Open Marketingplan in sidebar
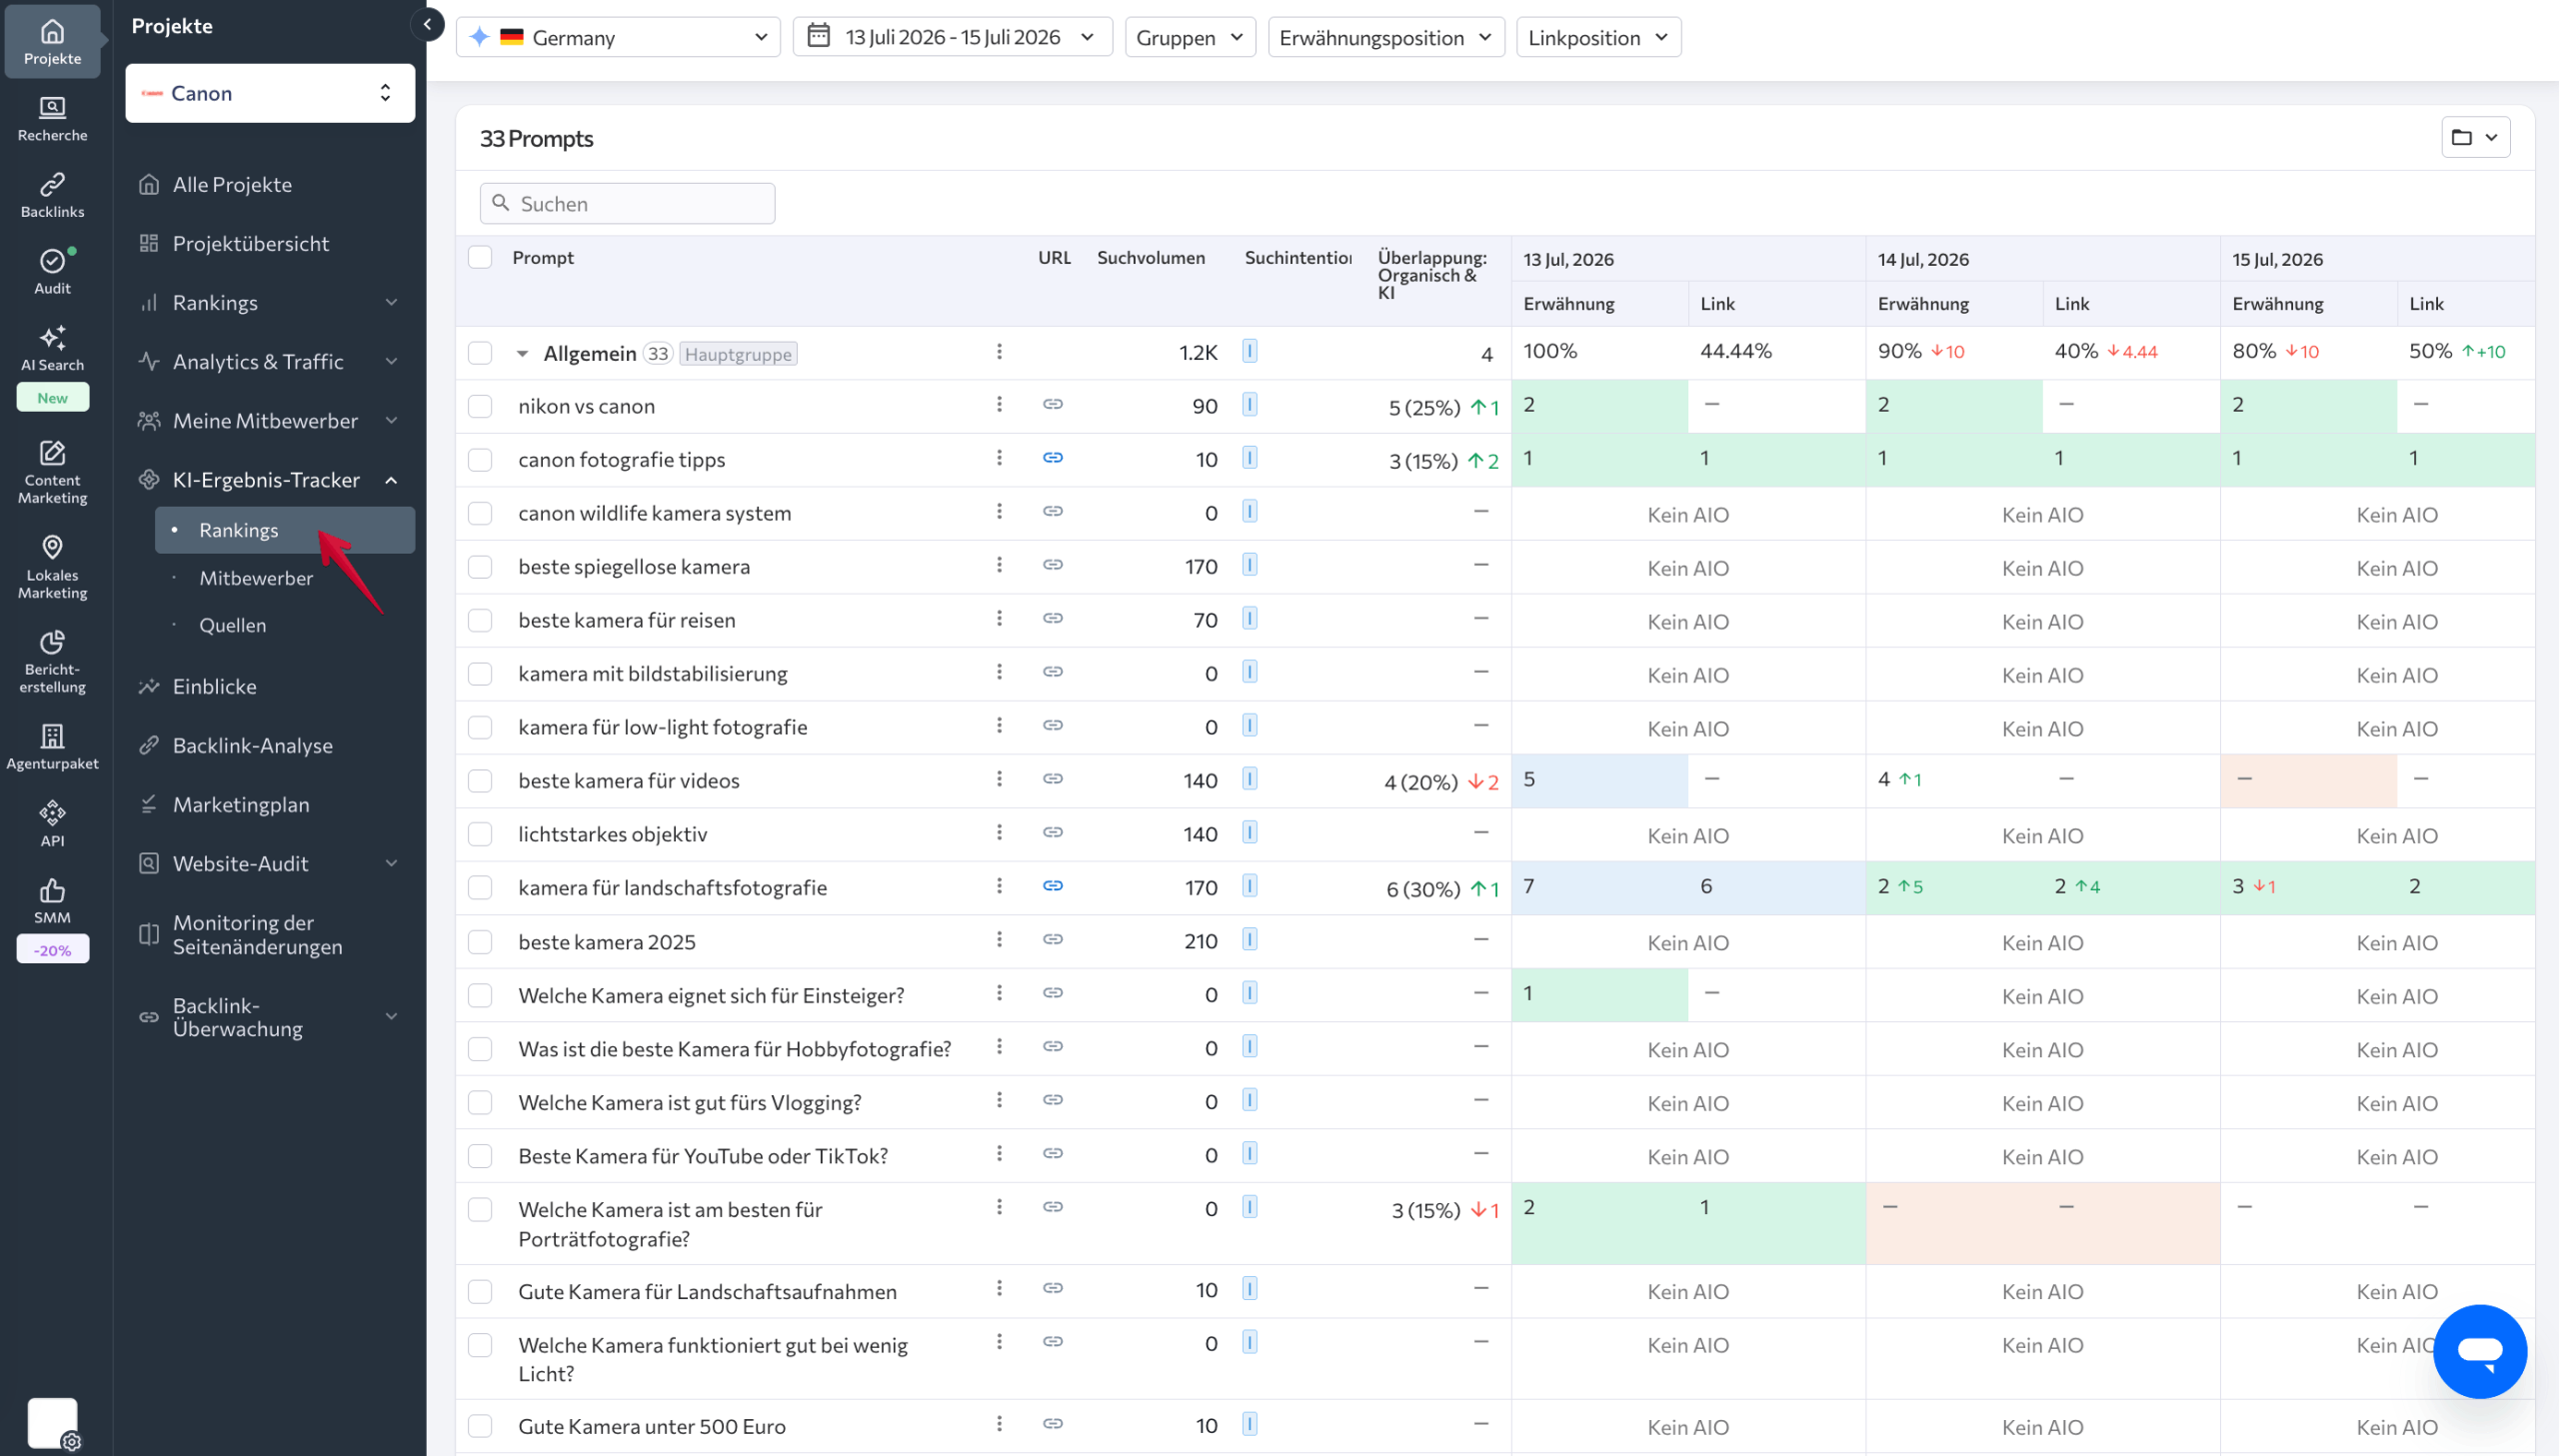The image size is (2559, 1456). point(240,804)
